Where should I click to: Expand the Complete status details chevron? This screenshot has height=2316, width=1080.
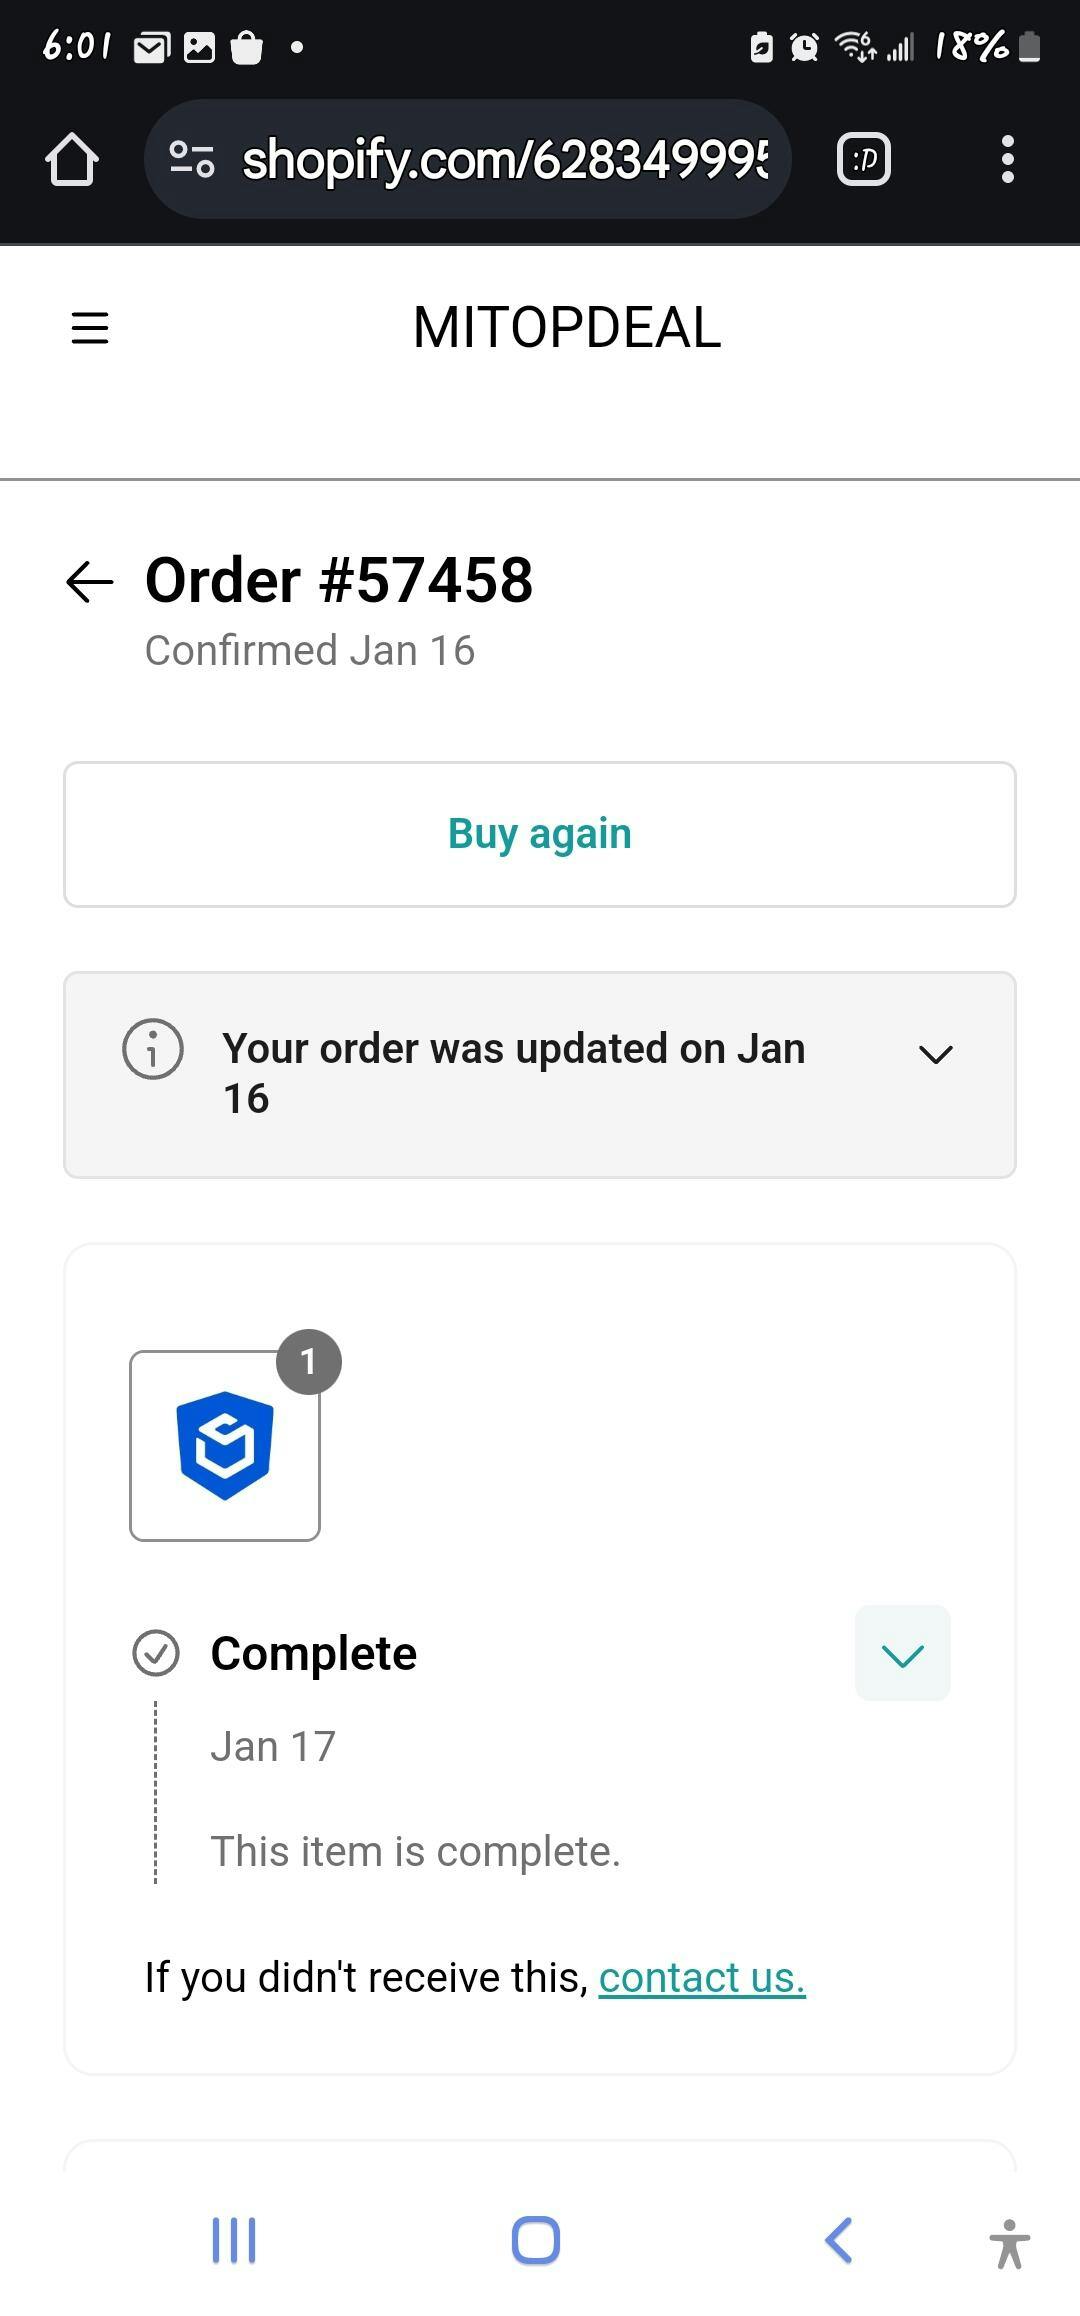tap(902, 1653)
